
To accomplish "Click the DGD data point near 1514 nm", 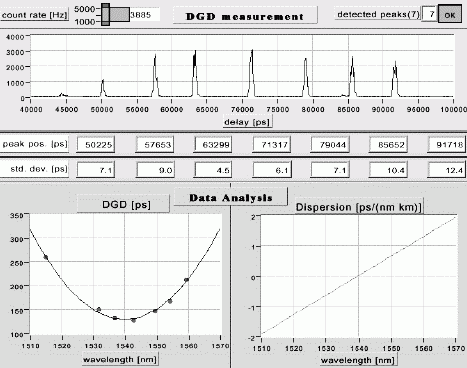I will tap(46, 257).
